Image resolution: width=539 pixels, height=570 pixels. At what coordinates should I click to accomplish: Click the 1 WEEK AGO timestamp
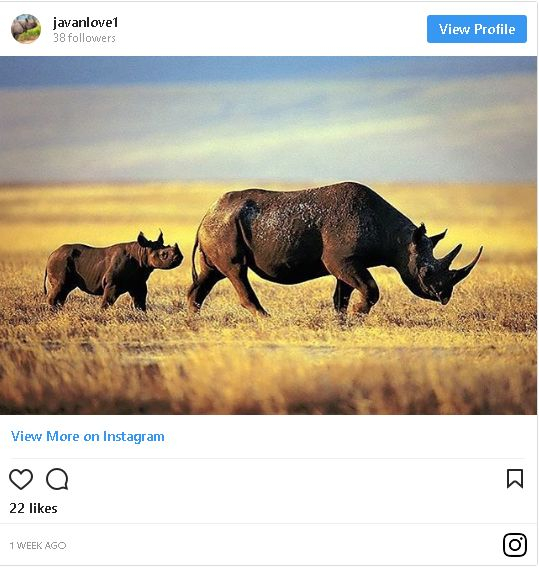coord(38,545)
